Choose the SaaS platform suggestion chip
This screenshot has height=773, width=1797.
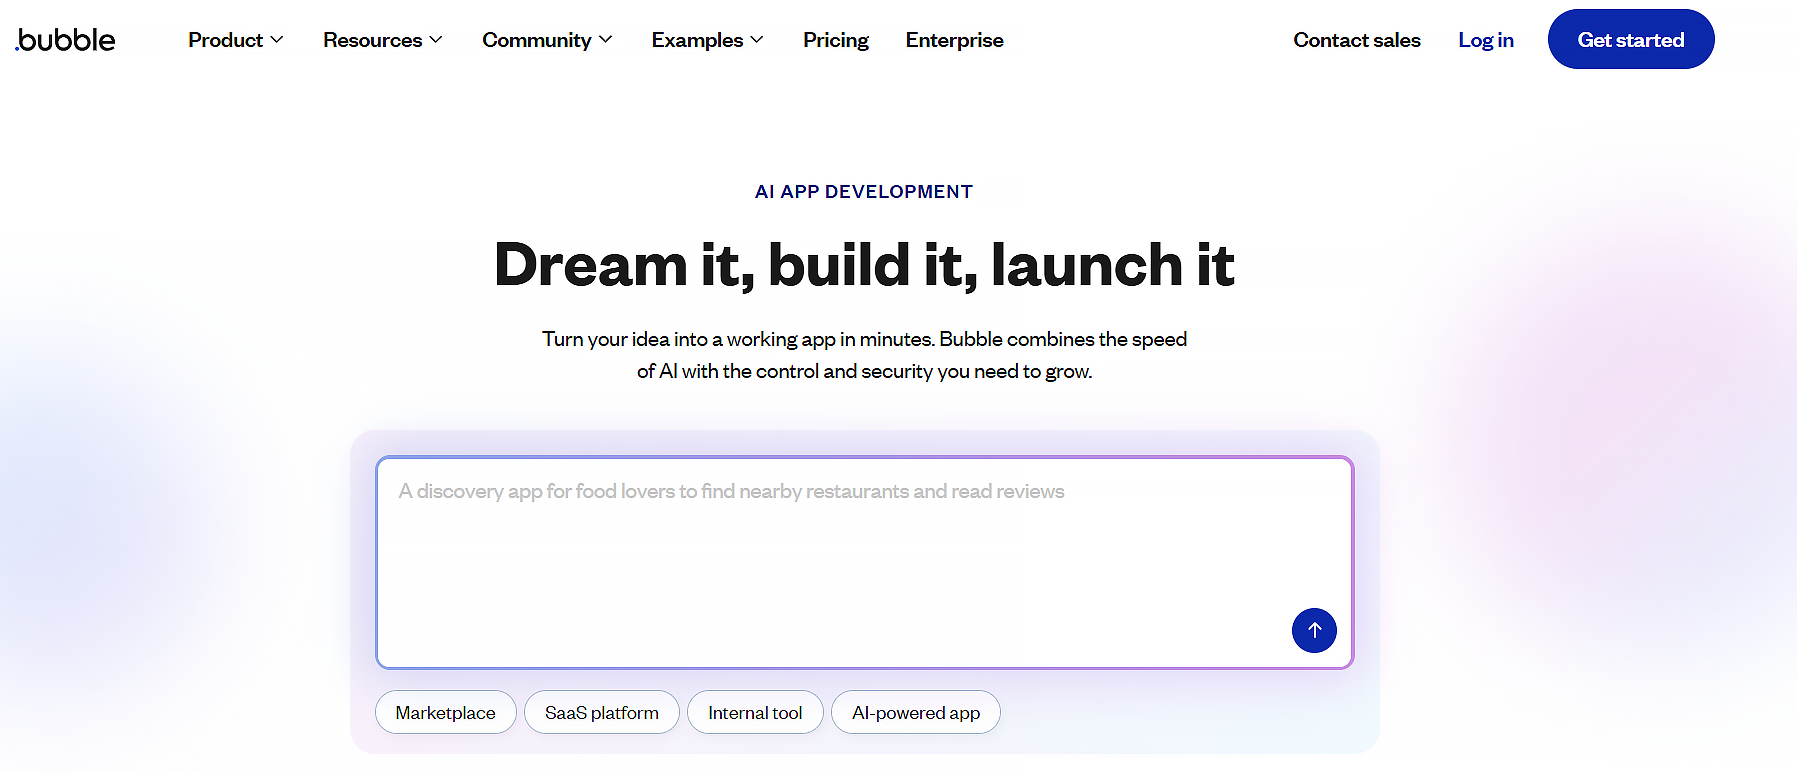point(602,712)
